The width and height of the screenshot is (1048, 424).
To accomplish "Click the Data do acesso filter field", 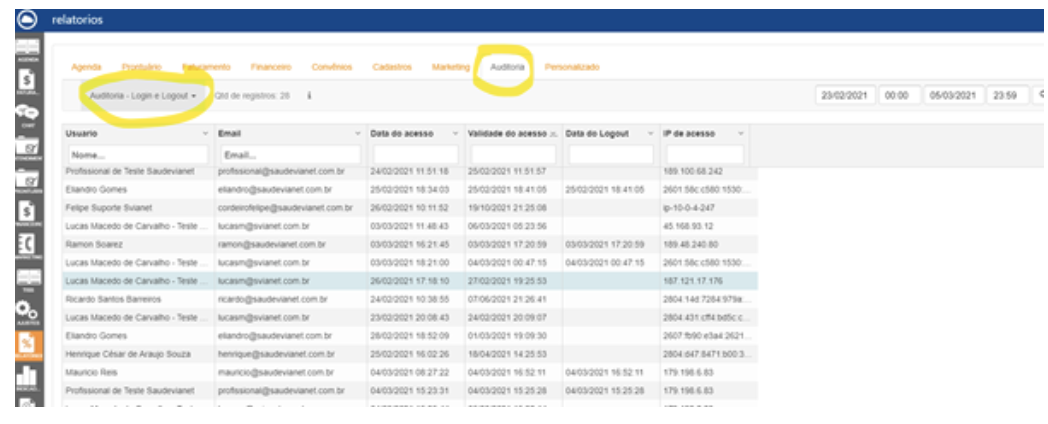I will pos(416,154).
